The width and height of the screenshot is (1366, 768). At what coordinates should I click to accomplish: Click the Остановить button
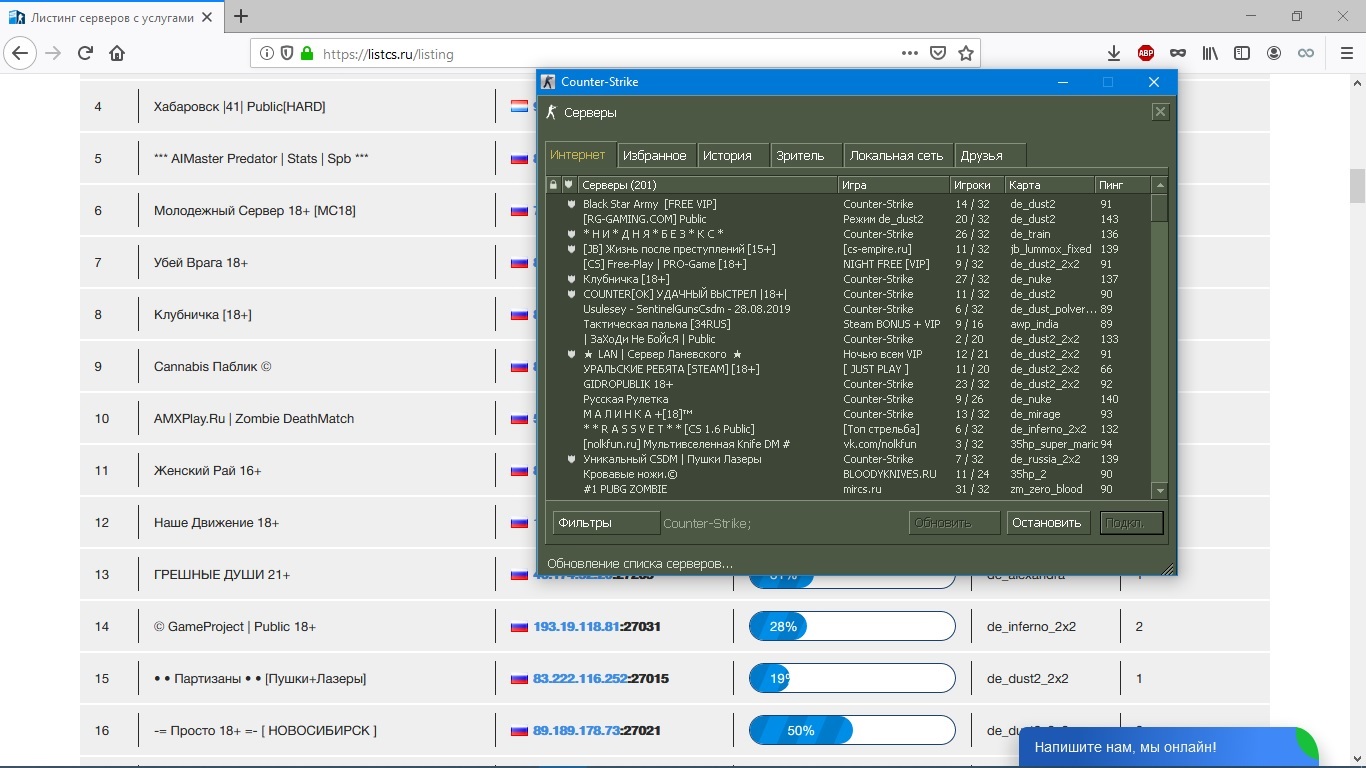pyautogui.click(x=1046, y=523)
